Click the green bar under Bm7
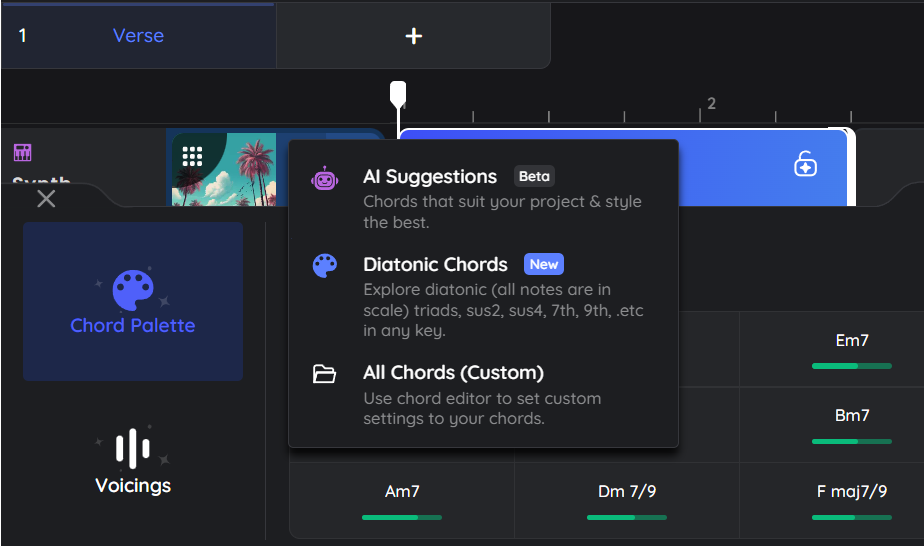The width and height of the screenshot is (924, 546). [852, 442]
